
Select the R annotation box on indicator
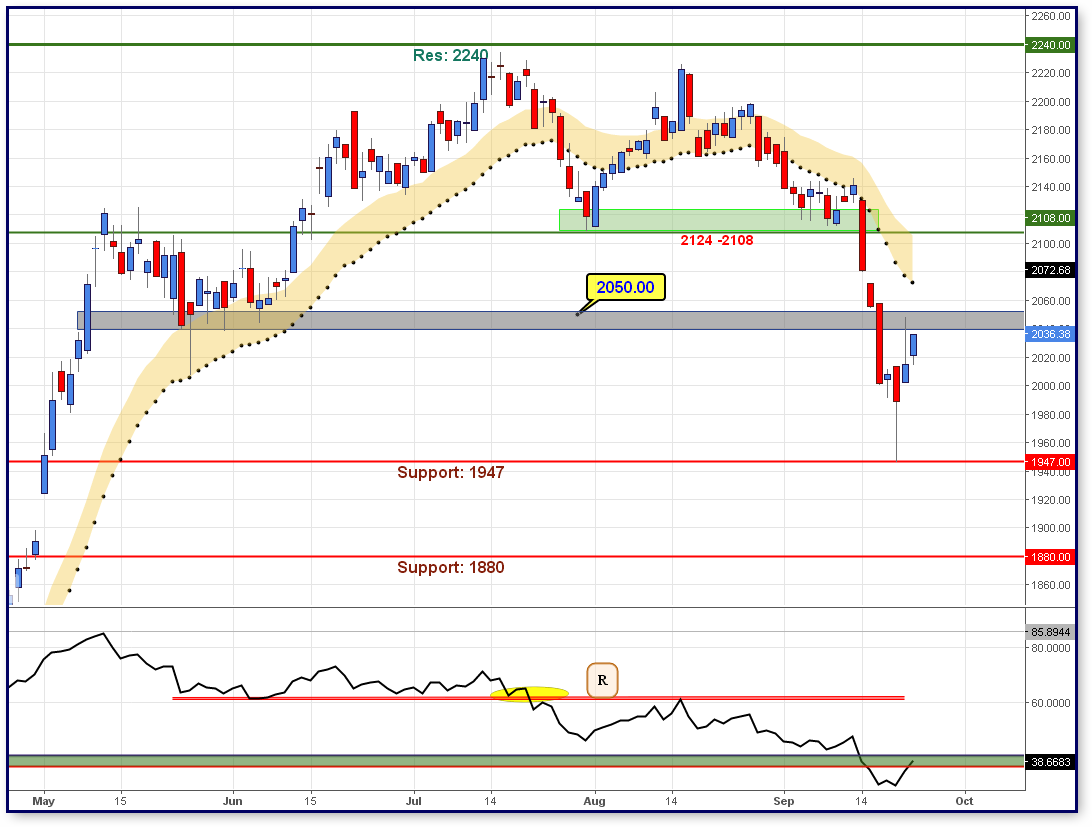[601, 680]
